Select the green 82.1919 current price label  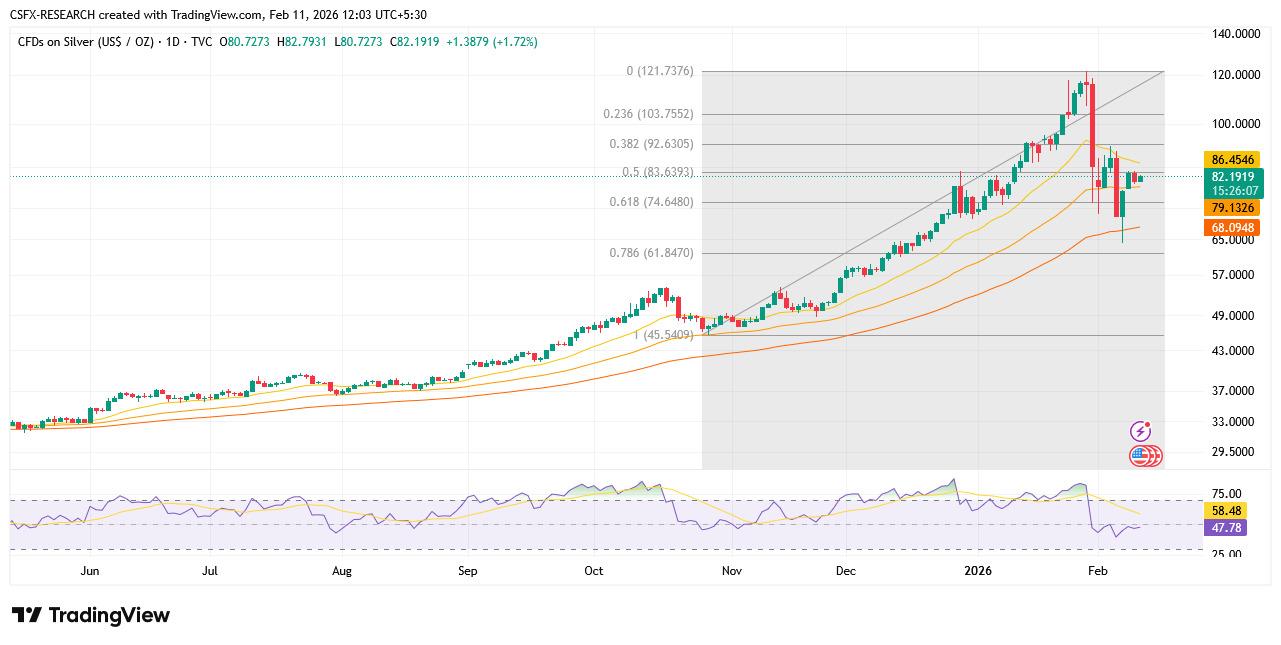tap(1233, 177)
